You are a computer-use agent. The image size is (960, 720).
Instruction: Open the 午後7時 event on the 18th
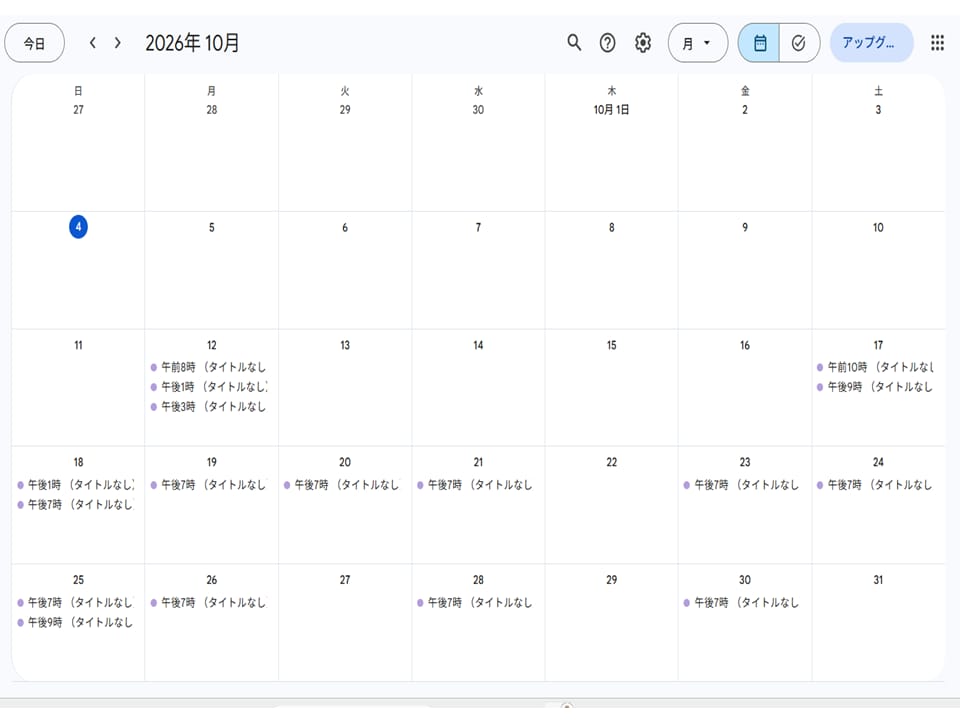pos(76,504)
